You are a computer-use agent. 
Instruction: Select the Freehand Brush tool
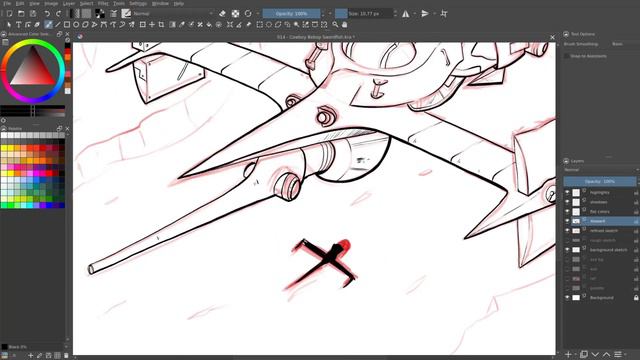[x=49, y=24]
